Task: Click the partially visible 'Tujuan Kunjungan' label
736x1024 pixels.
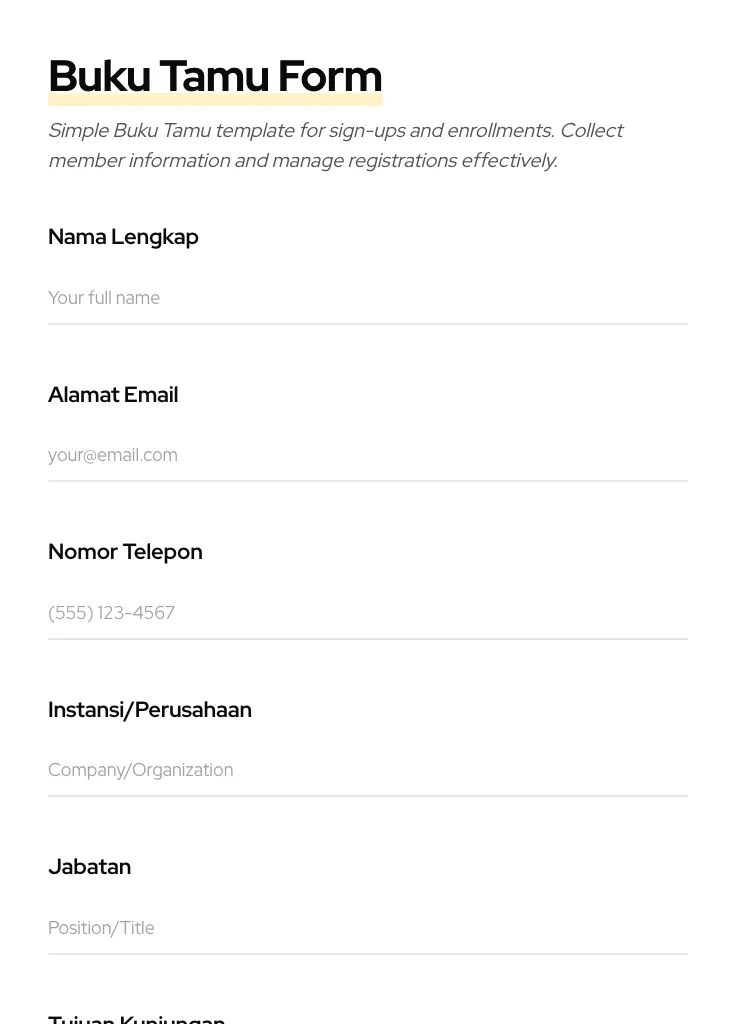Action: click(x=137, y=1018)
